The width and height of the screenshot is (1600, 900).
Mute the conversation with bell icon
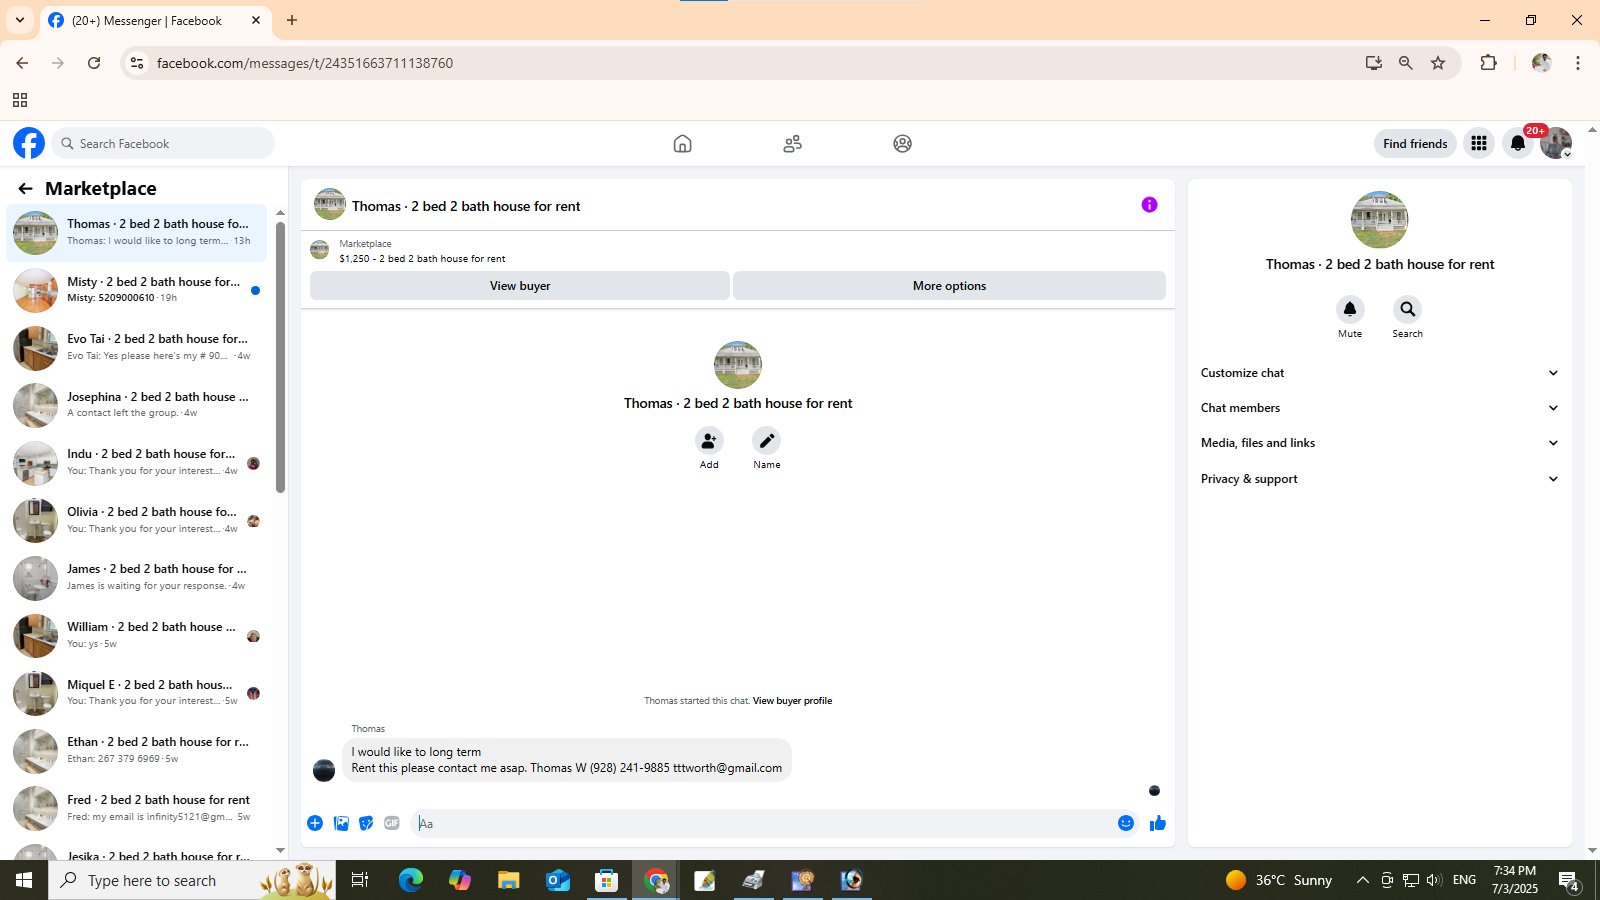[1350, 309]
